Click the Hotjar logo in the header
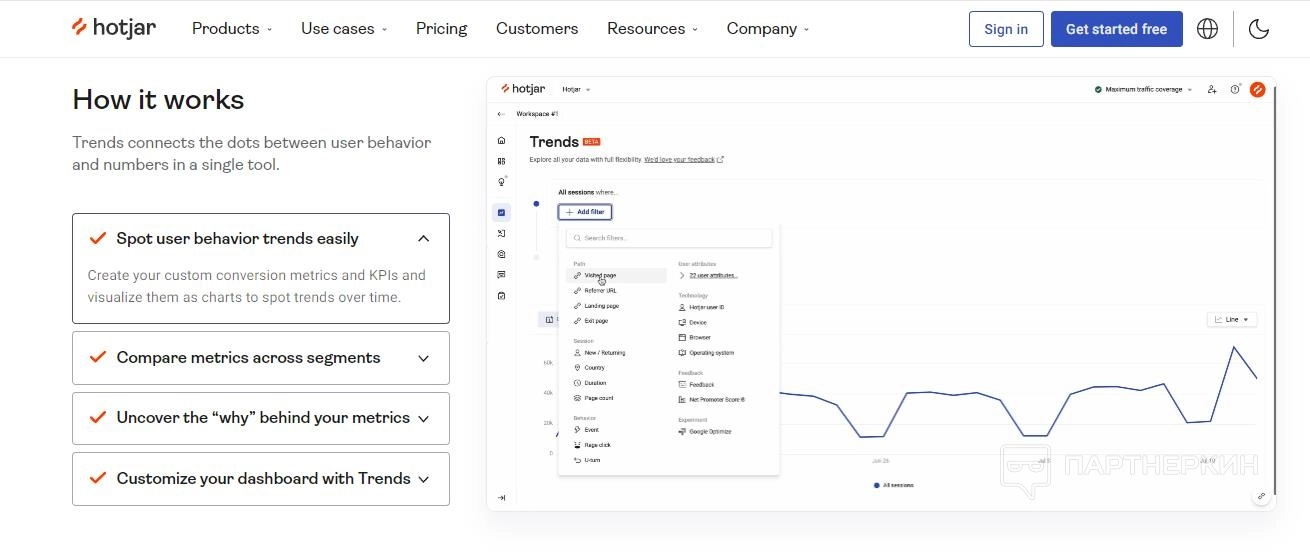This screenshot has height=552, width=1310. [114, 28]
